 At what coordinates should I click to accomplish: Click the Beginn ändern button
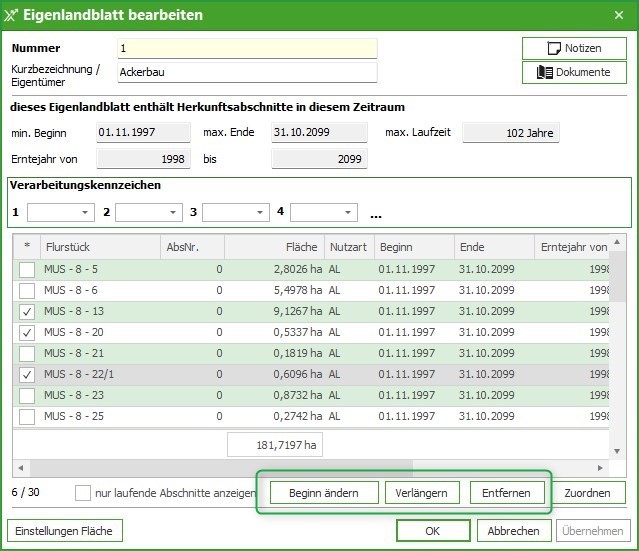[324, 493]
